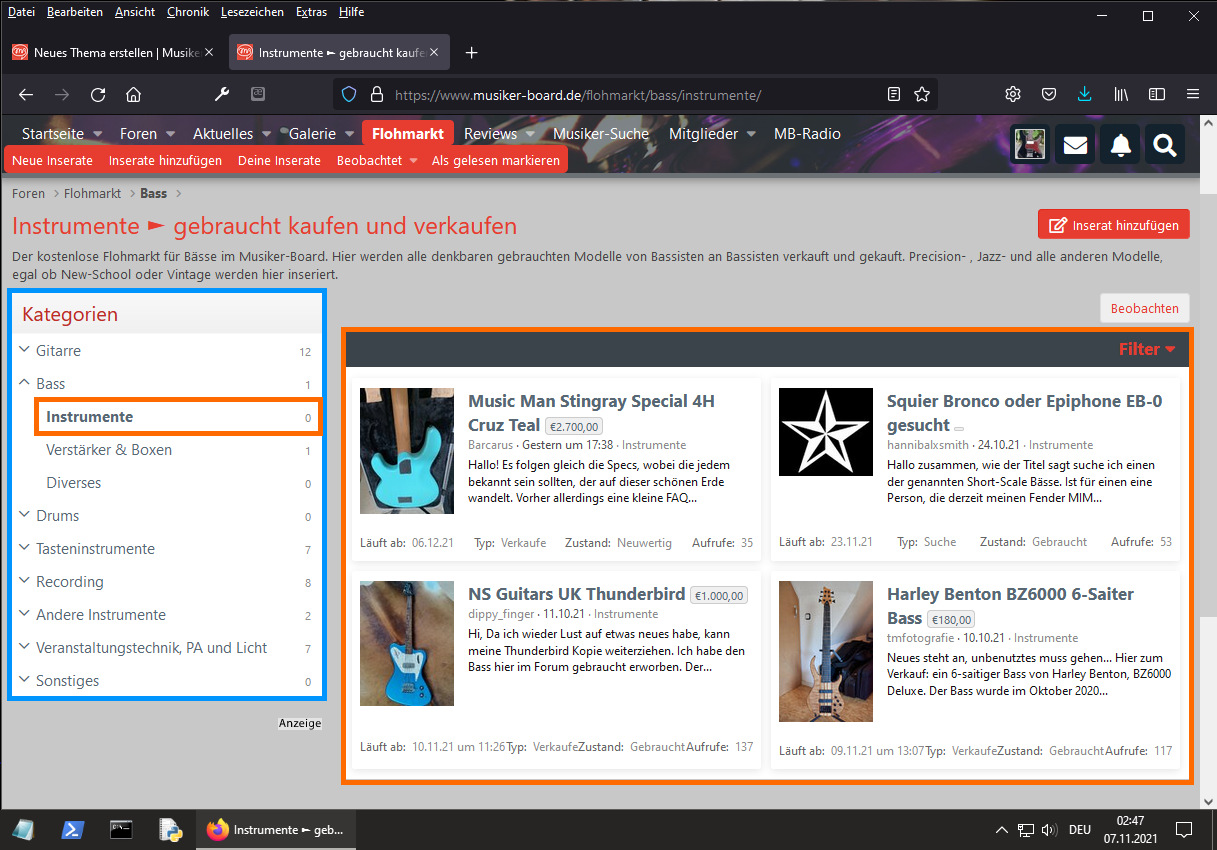1217x850 pixels.
Task: Open the library bookshelf icon
Action: (x=1121, y=94)
